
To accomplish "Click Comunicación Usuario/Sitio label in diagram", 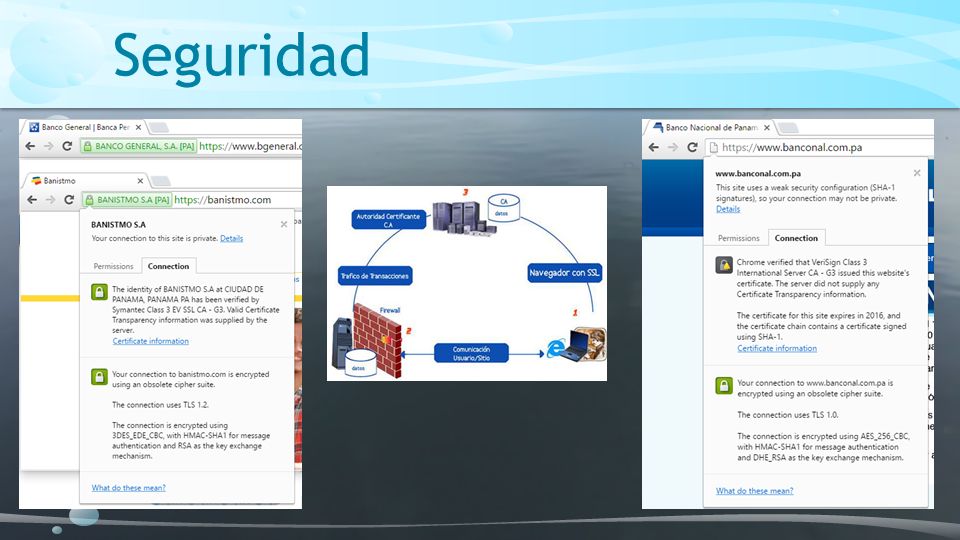I will click(471, 353).
